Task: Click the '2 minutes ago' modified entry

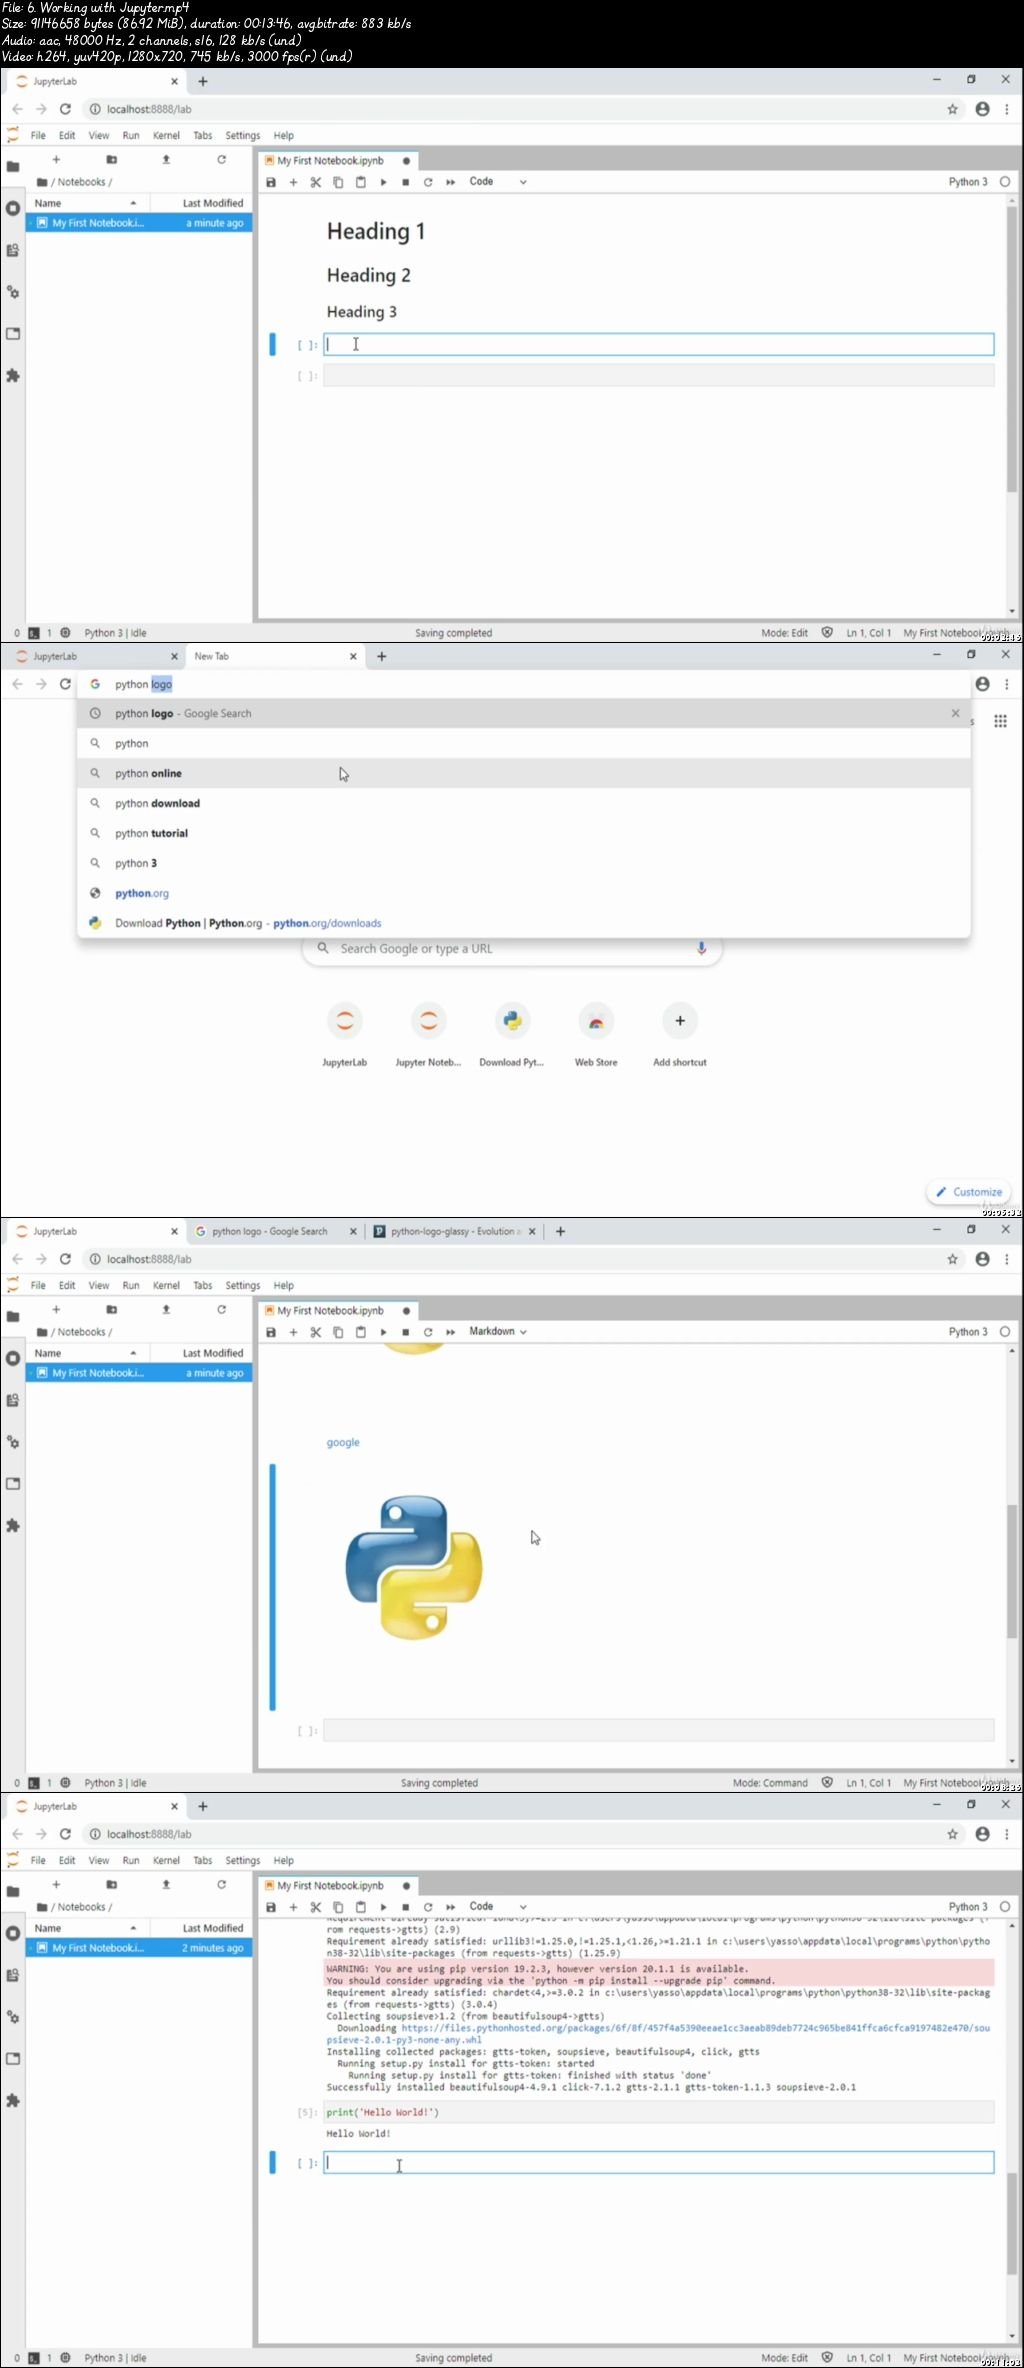Action: [x=212, y=1948]
